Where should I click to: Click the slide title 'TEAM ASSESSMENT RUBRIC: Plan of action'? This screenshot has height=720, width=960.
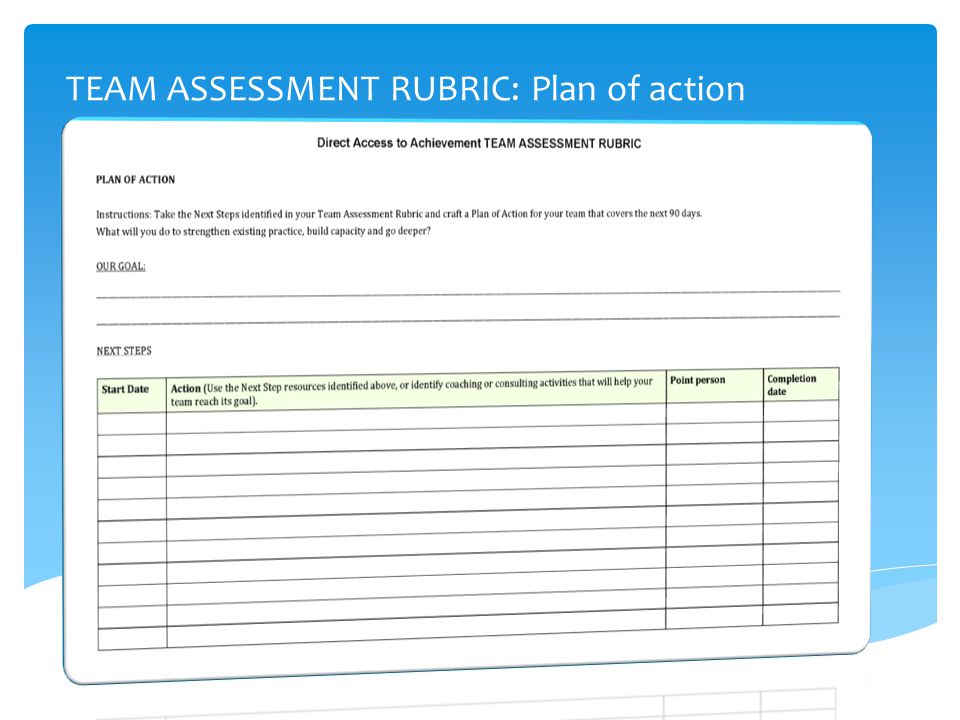tap(405, 89)
